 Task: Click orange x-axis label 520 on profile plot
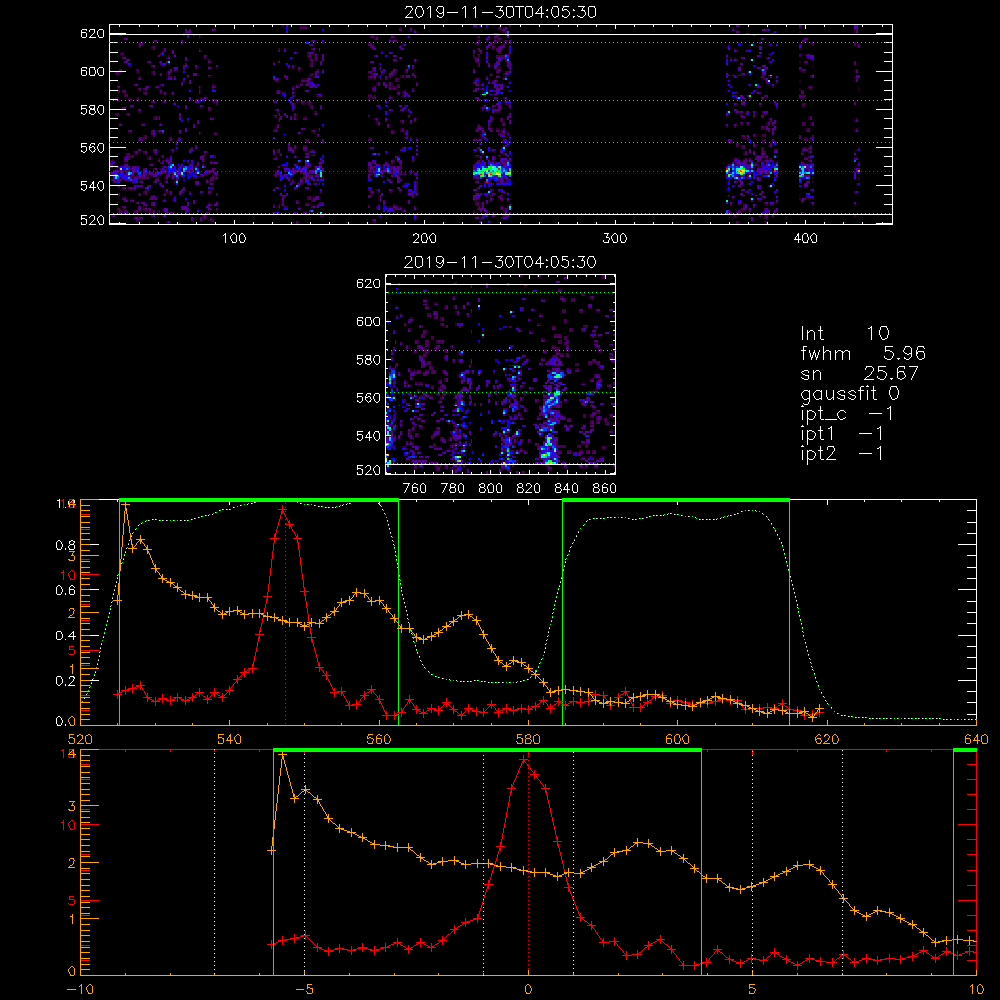80,740
